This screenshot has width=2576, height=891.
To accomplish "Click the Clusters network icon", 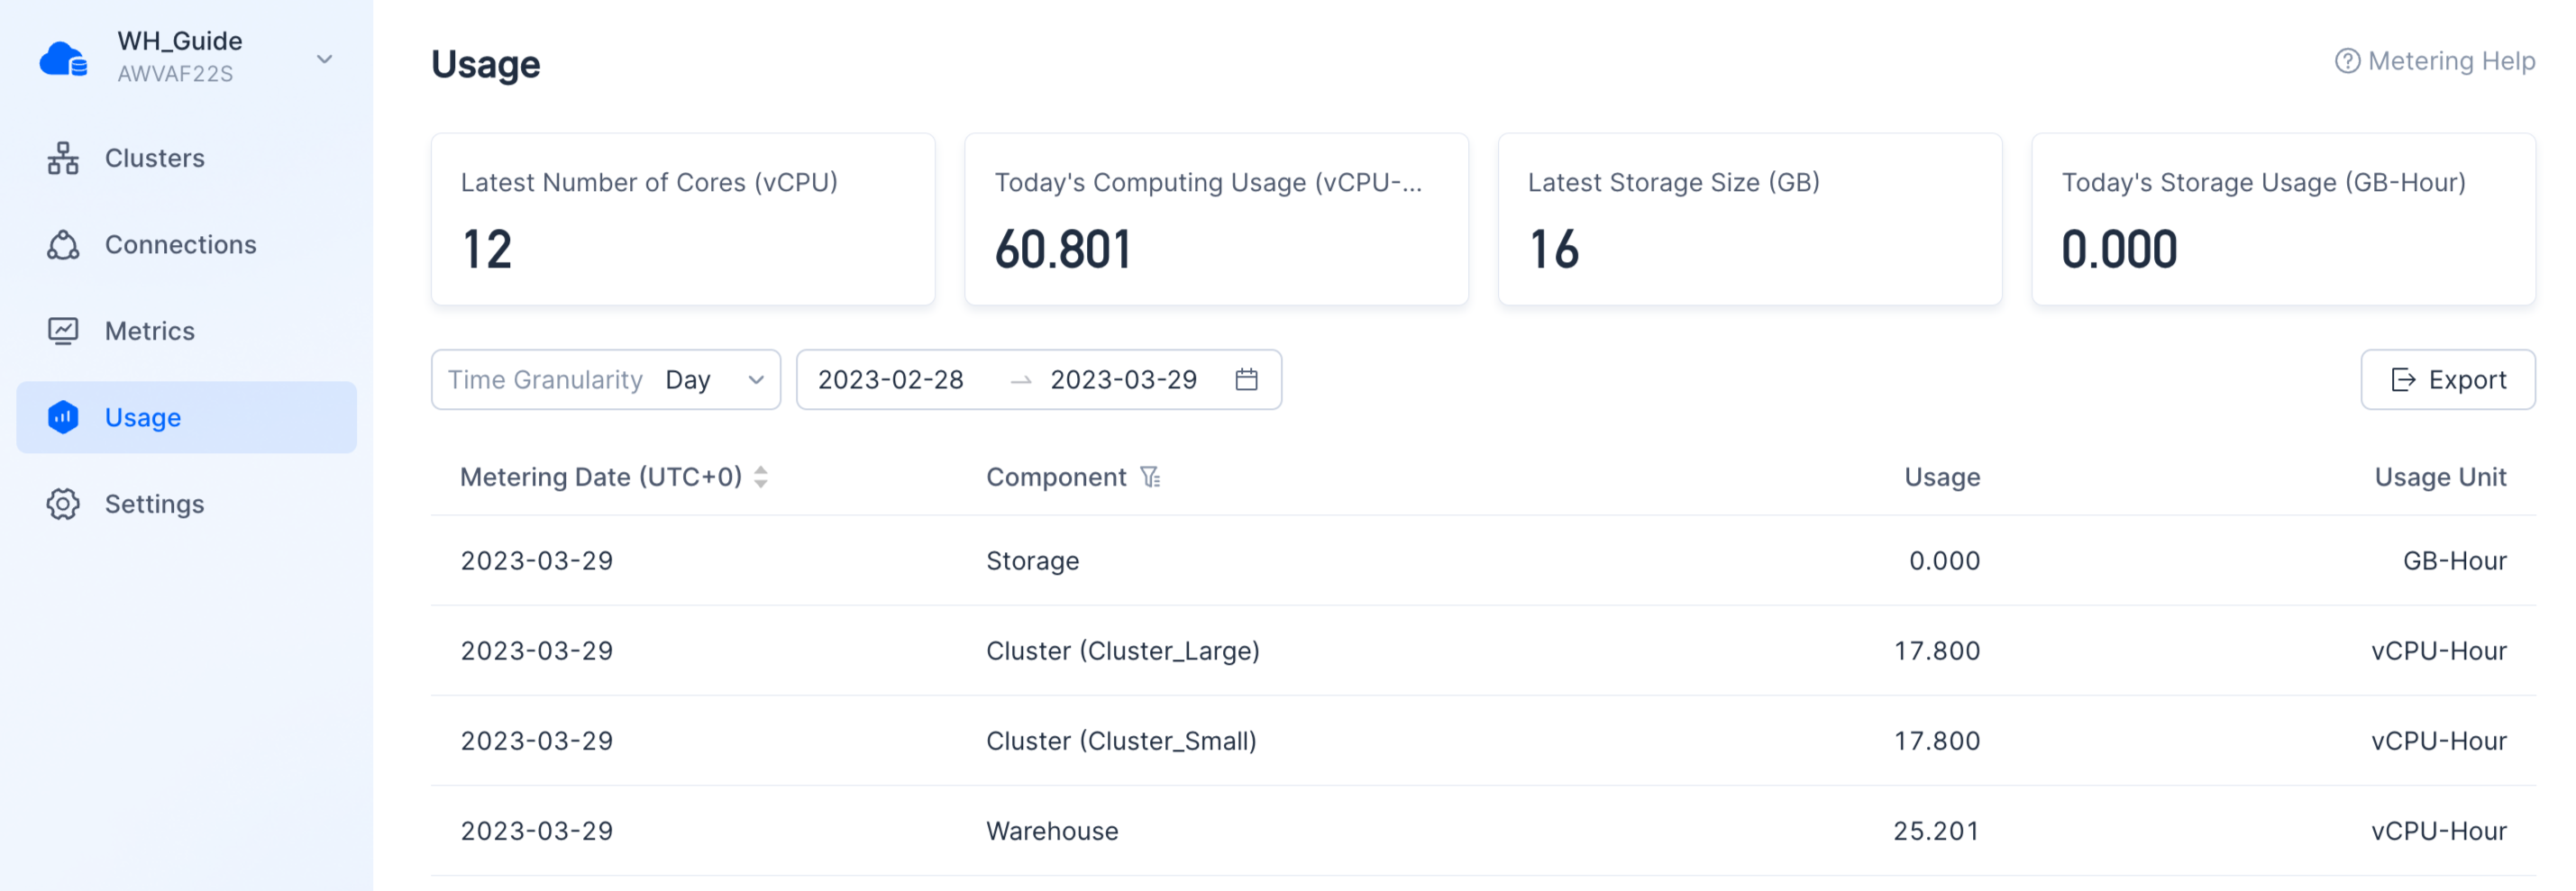I will (x=63, y=158).
